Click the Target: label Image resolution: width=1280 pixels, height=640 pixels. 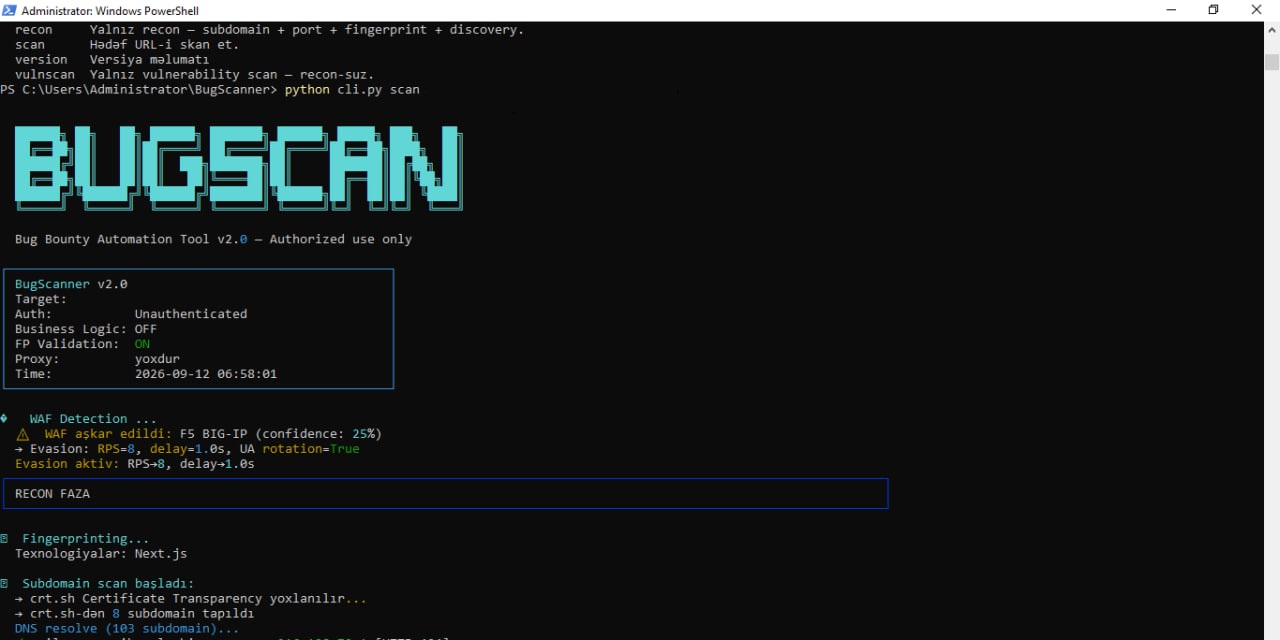click(41, 299)
